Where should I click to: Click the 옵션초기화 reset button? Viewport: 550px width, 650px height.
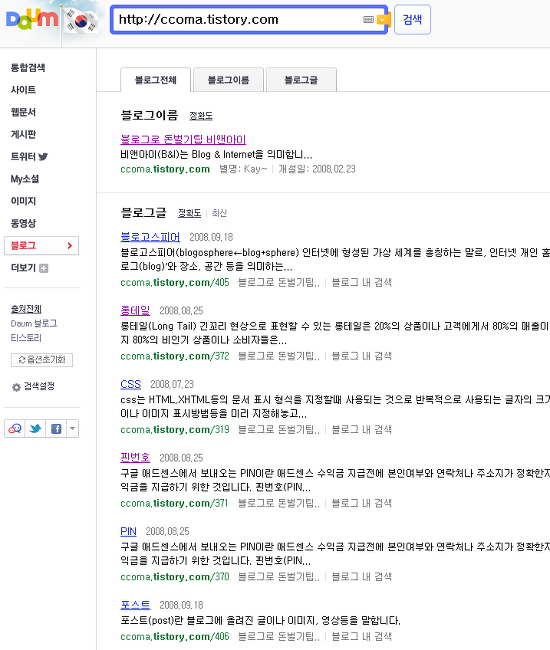(42, 360)
